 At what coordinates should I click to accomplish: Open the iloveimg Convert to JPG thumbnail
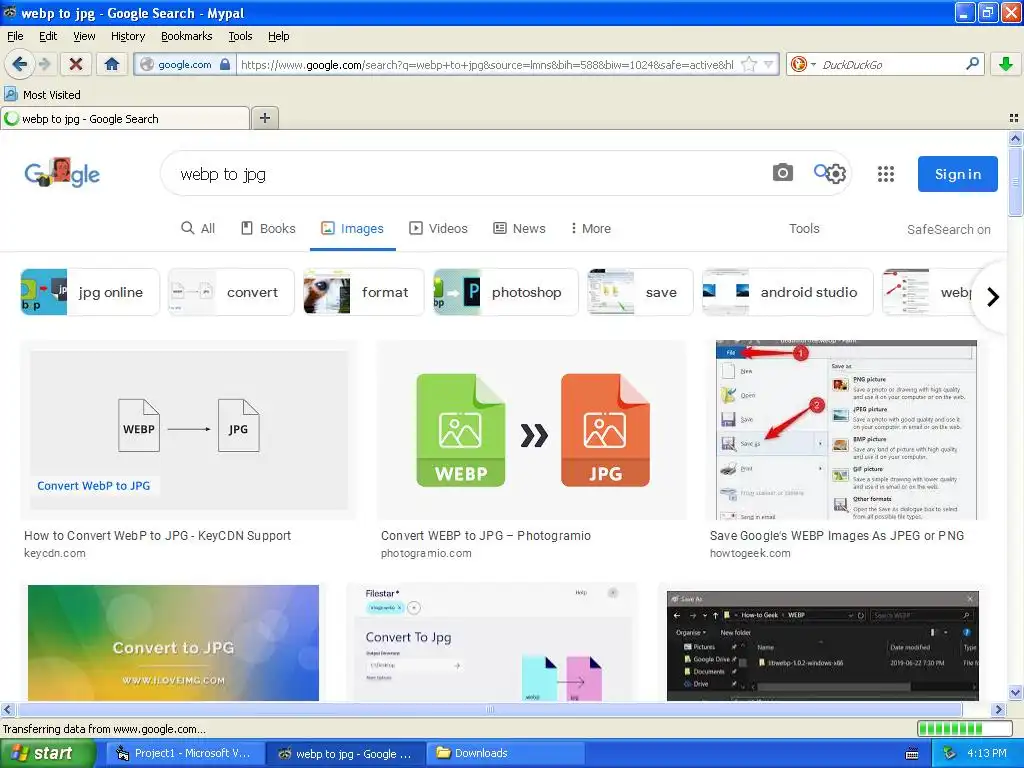pyautogui.click(x=174, y=643)
